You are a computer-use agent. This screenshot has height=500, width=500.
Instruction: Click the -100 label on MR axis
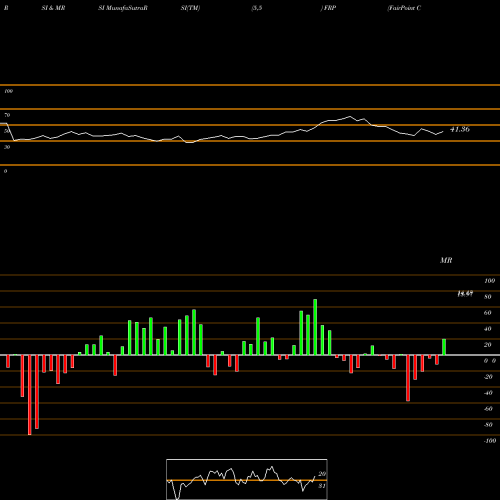click(489, 441)
